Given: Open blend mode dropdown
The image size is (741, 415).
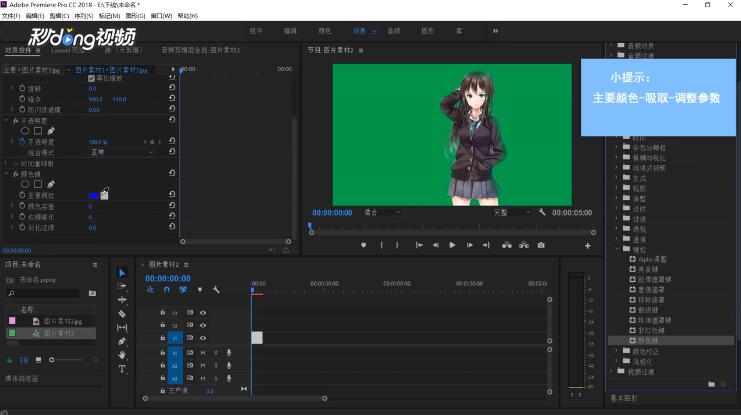Looking at the screenshot, I should click(x=122, y=152).
